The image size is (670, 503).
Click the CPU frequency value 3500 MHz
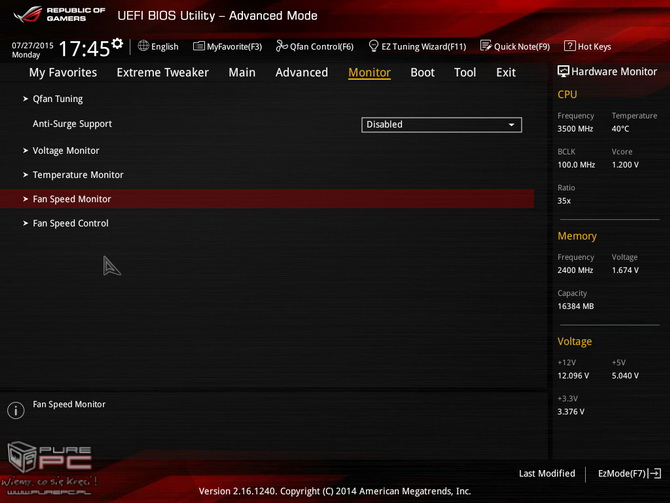[x=575, y=129]
